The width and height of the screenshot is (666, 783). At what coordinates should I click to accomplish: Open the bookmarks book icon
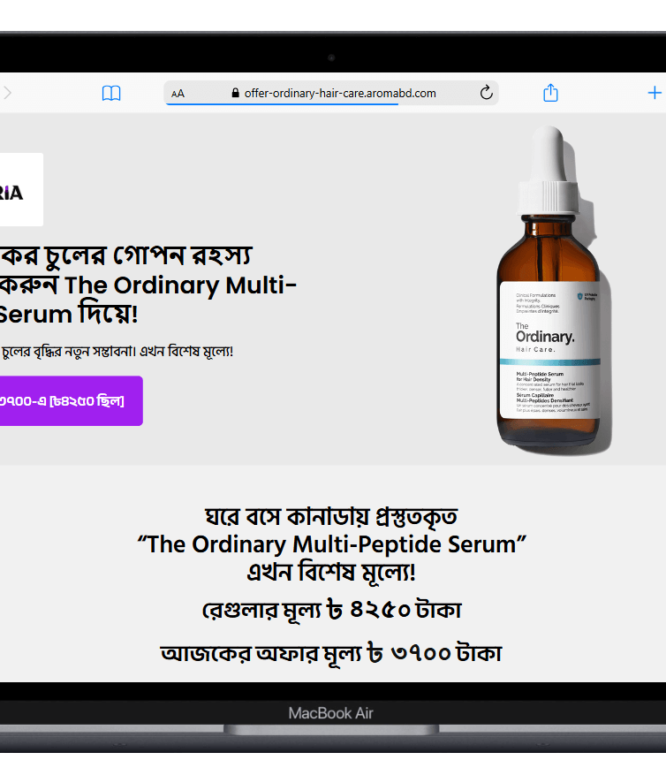[x=111, y=93]
